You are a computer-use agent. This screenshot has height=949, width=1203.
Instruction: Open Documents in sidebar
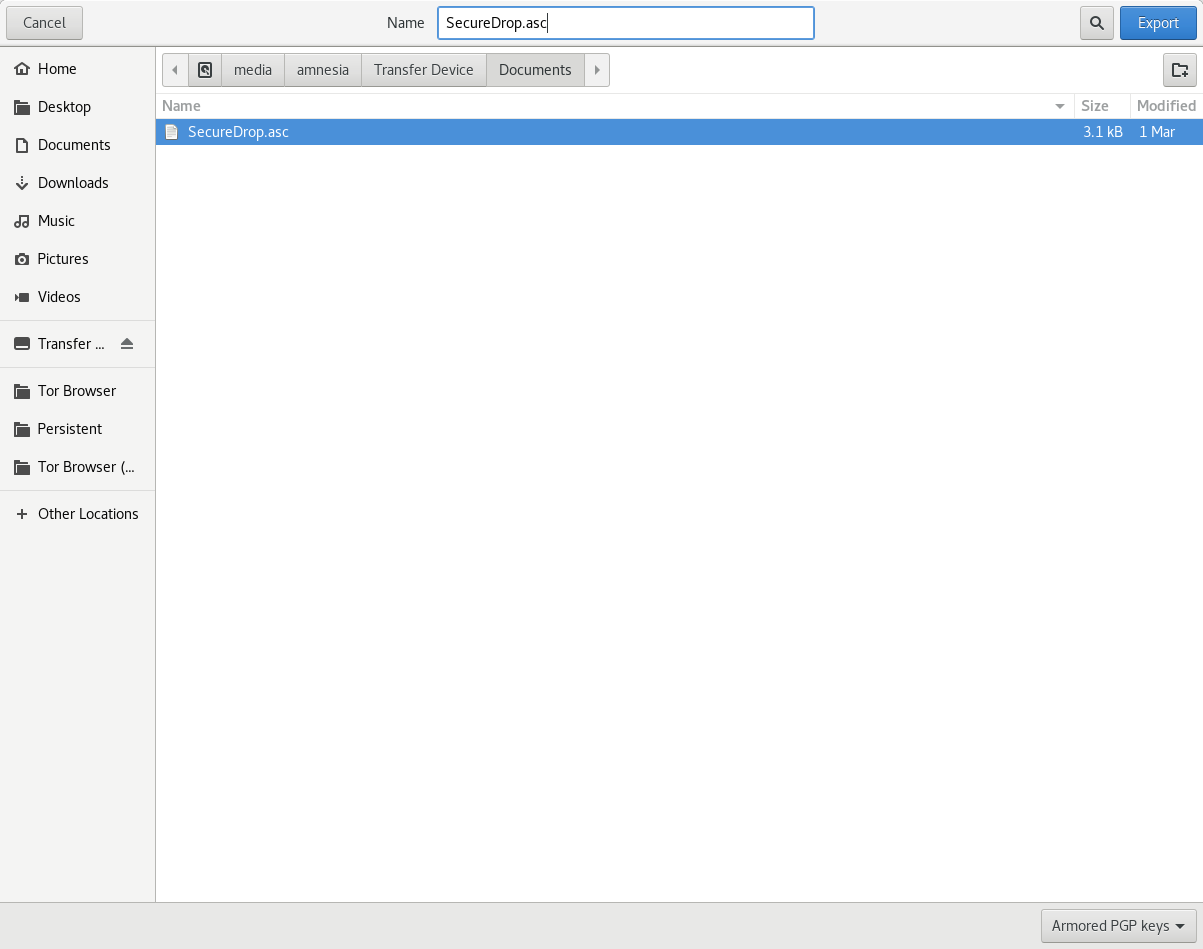77,145
